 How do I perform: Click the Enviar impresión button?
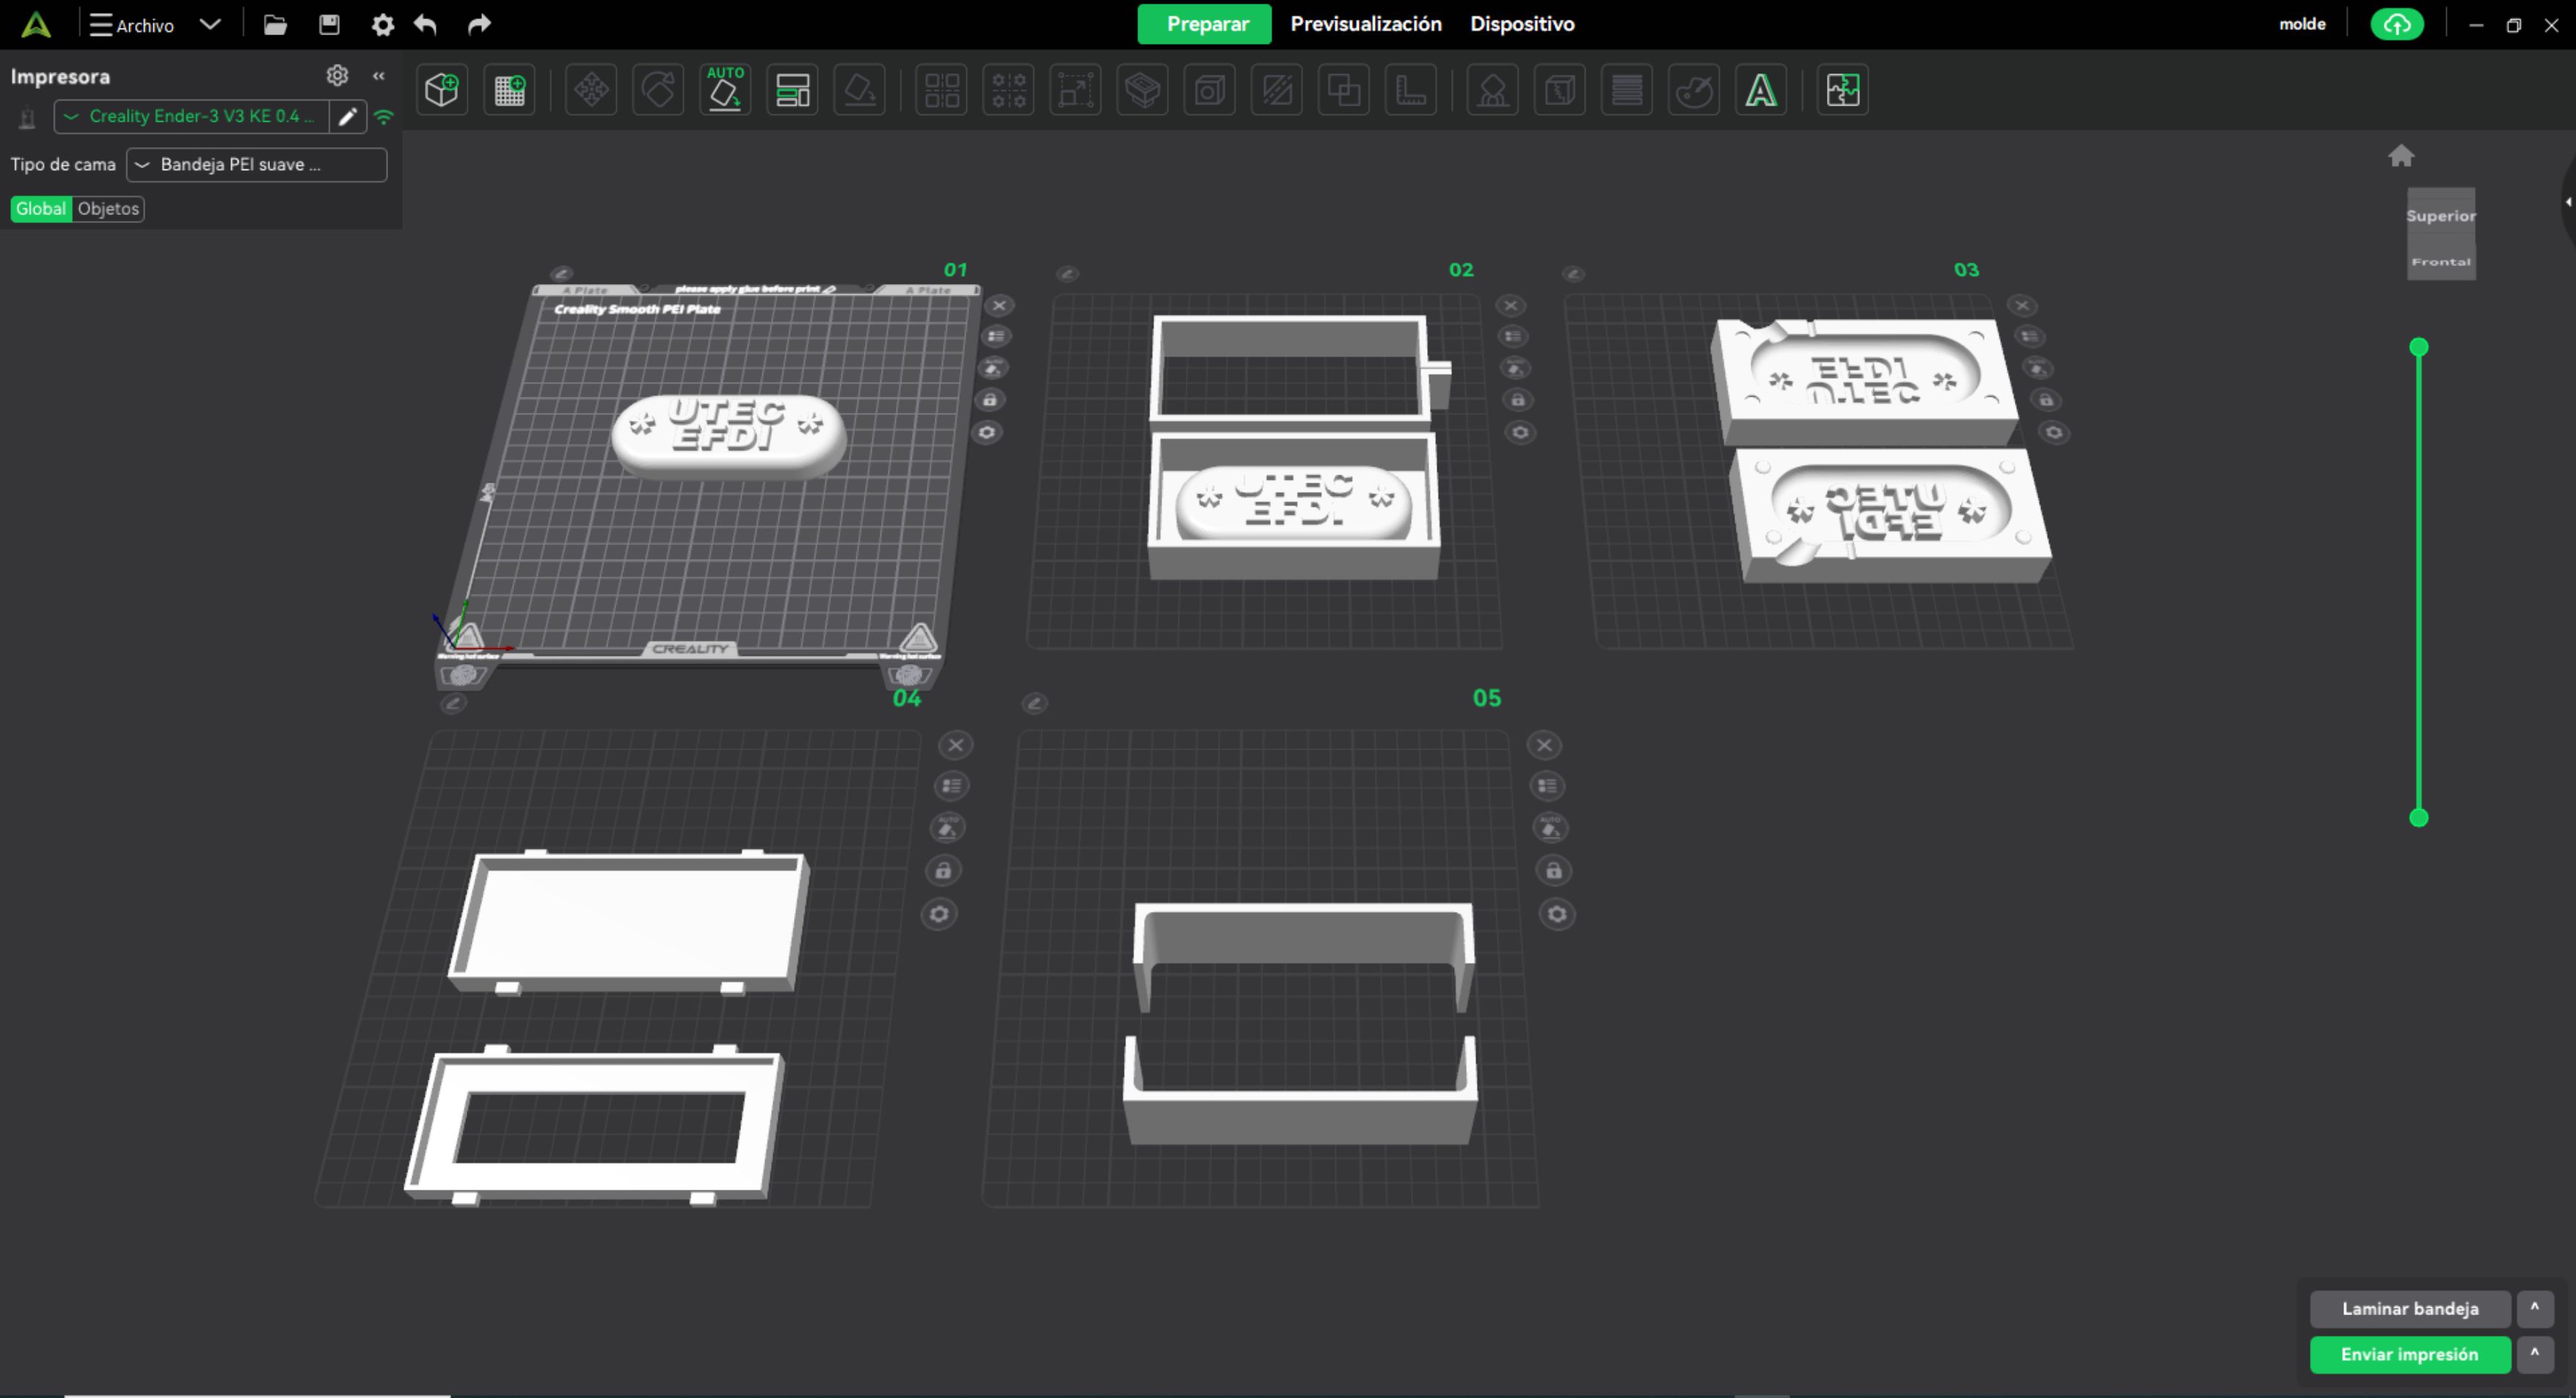[x=2409, y=1354]
